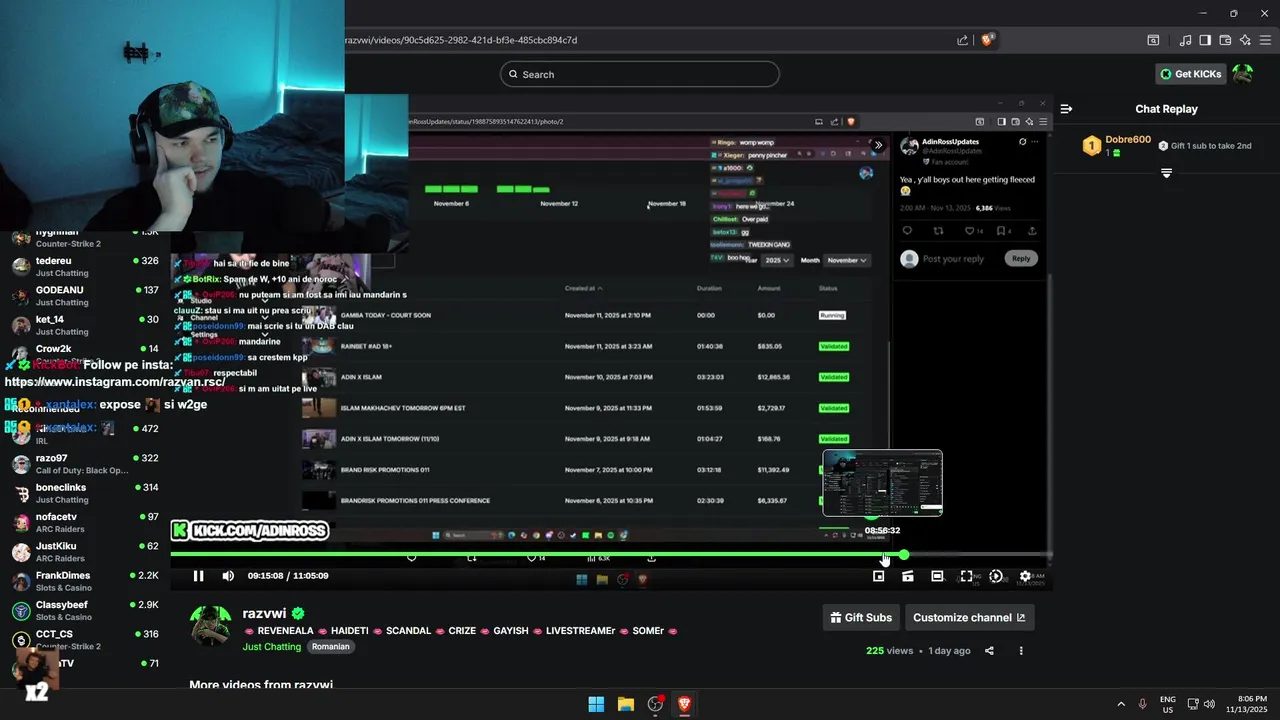The height and width of the screenshot is (720, 1280).
Task: Click the razvwi channel avatar
Action: pos(211,626)
